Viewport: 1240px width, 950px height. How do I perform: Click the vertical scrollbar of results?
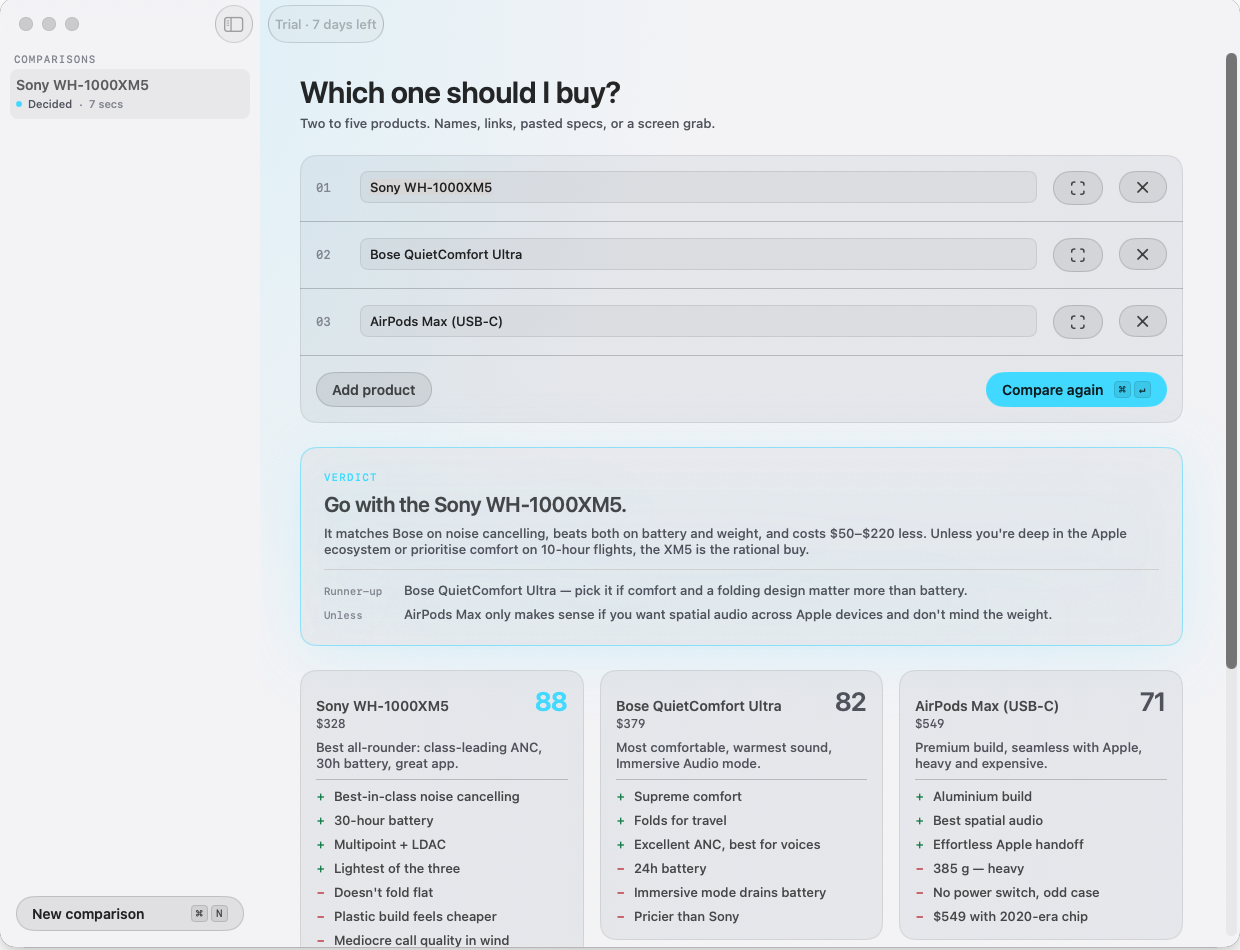[1232, 360]
